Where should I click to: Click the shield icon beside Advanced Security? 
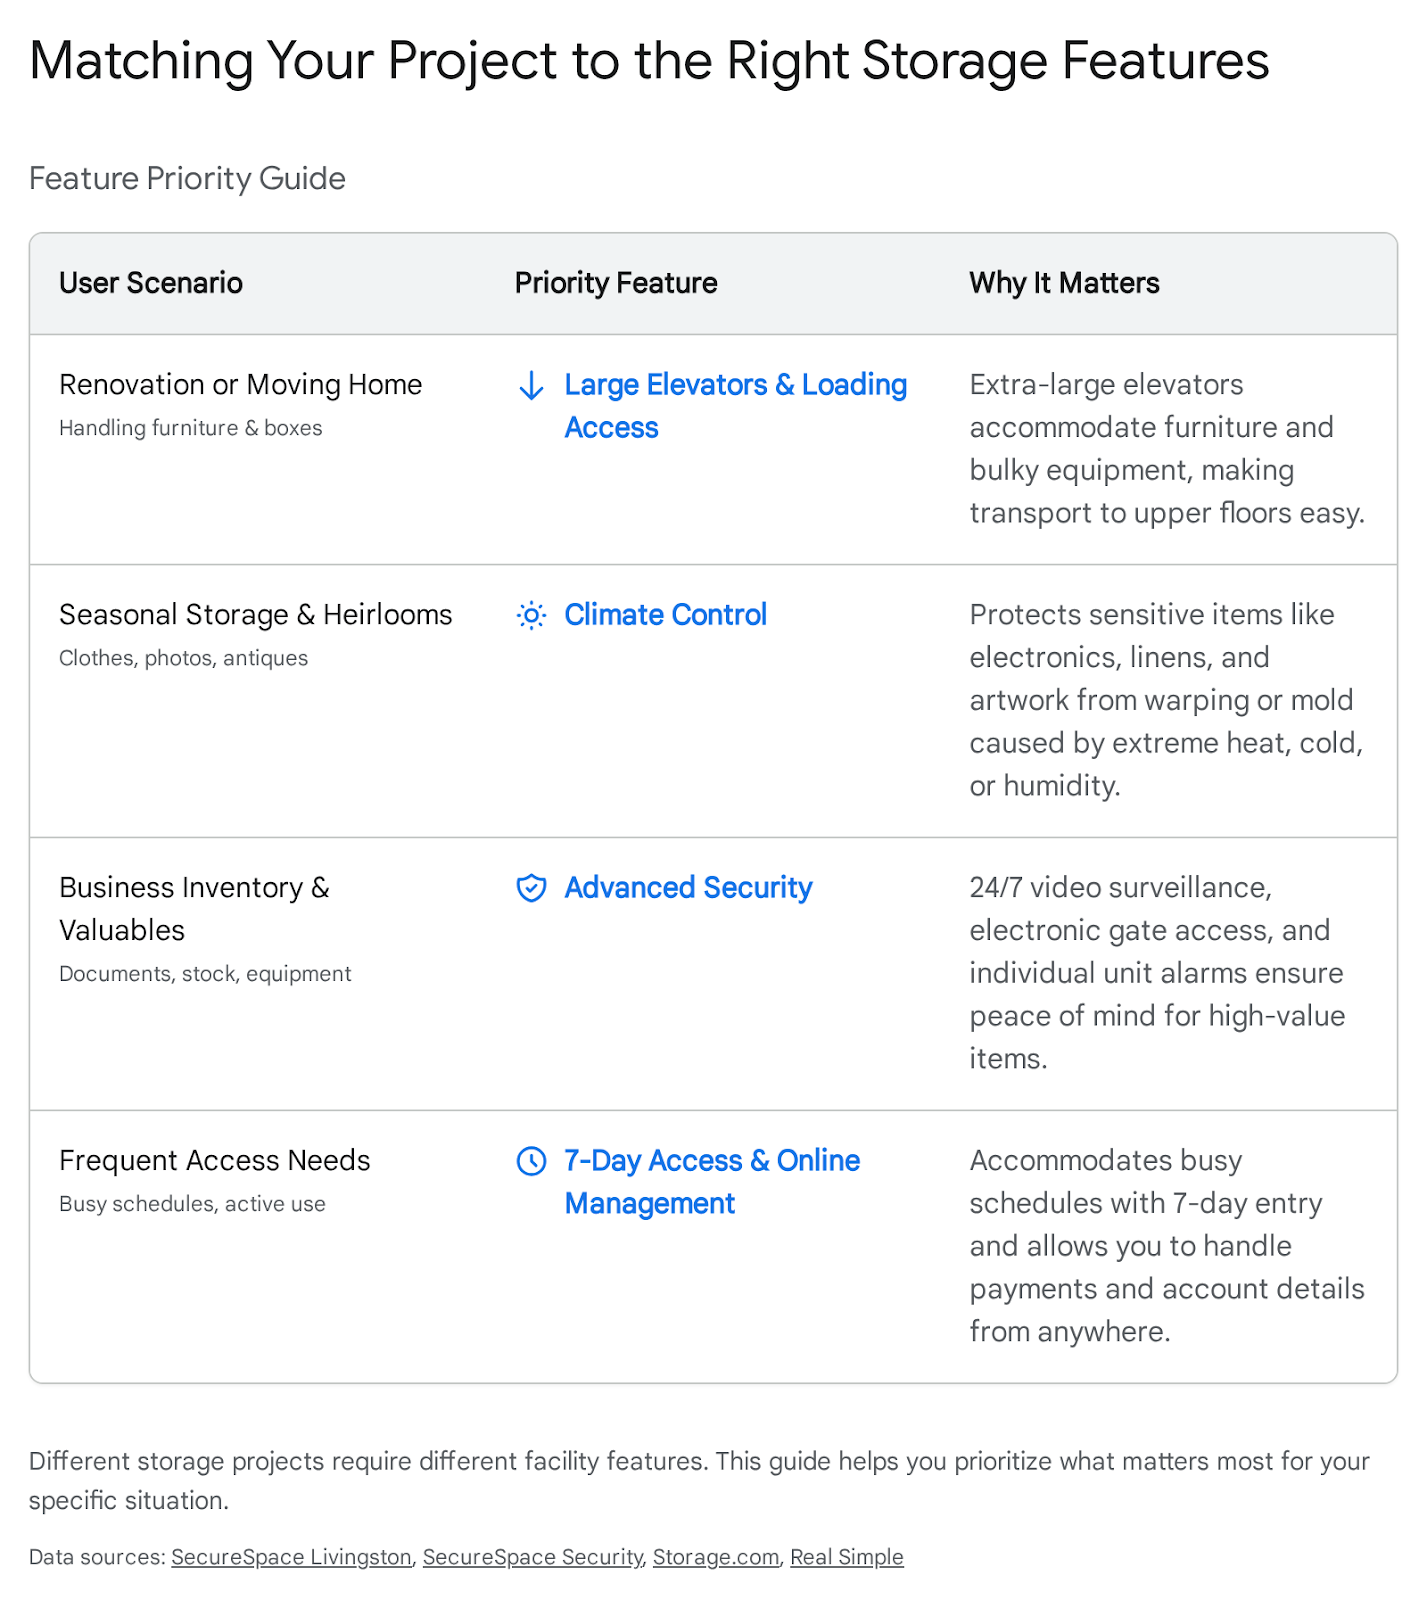coord(531,888)
